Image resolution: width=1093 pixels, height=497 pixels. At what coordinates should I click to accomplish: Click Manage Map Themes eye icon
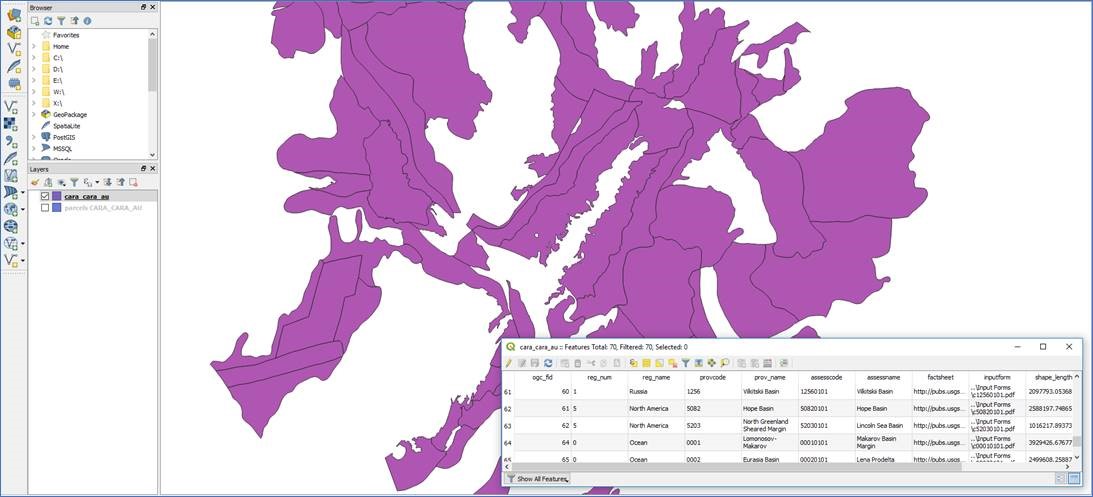(x=61, y=182)
